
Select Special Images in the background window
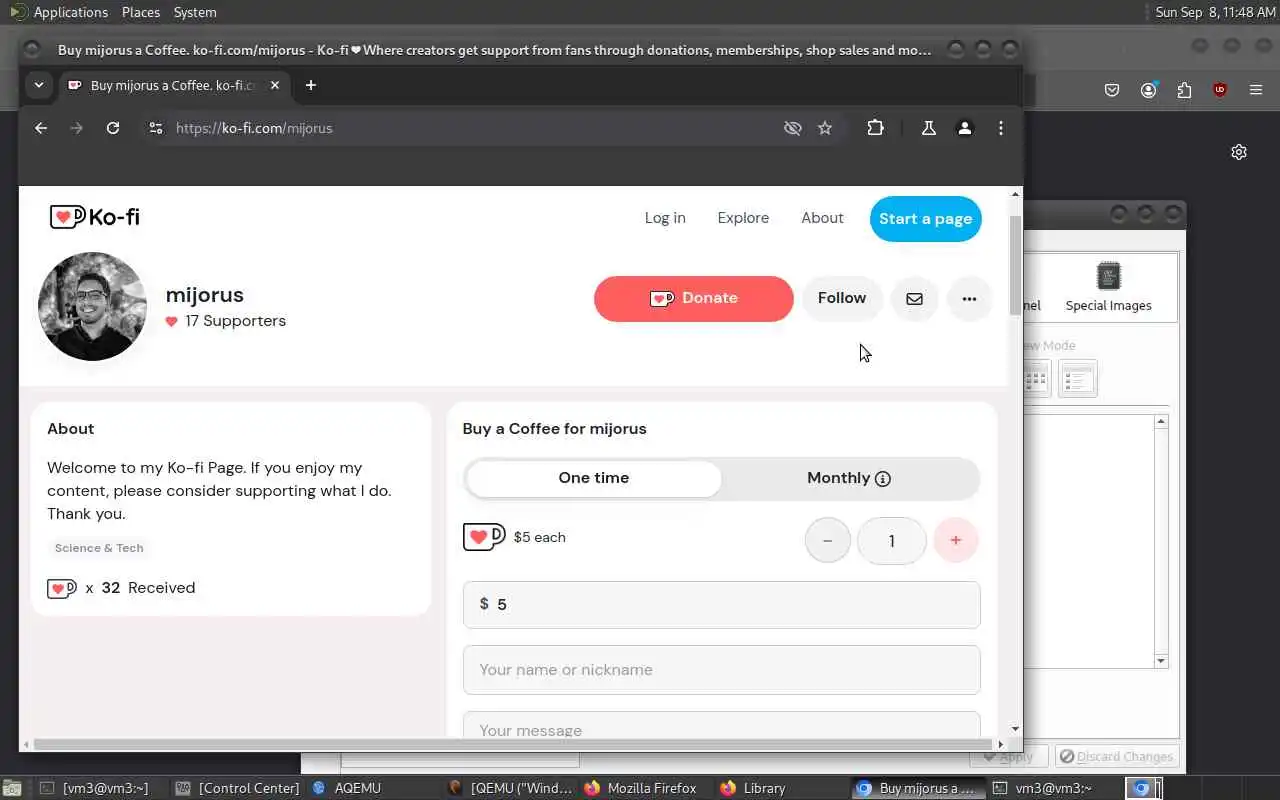[x=1108, y=287]
